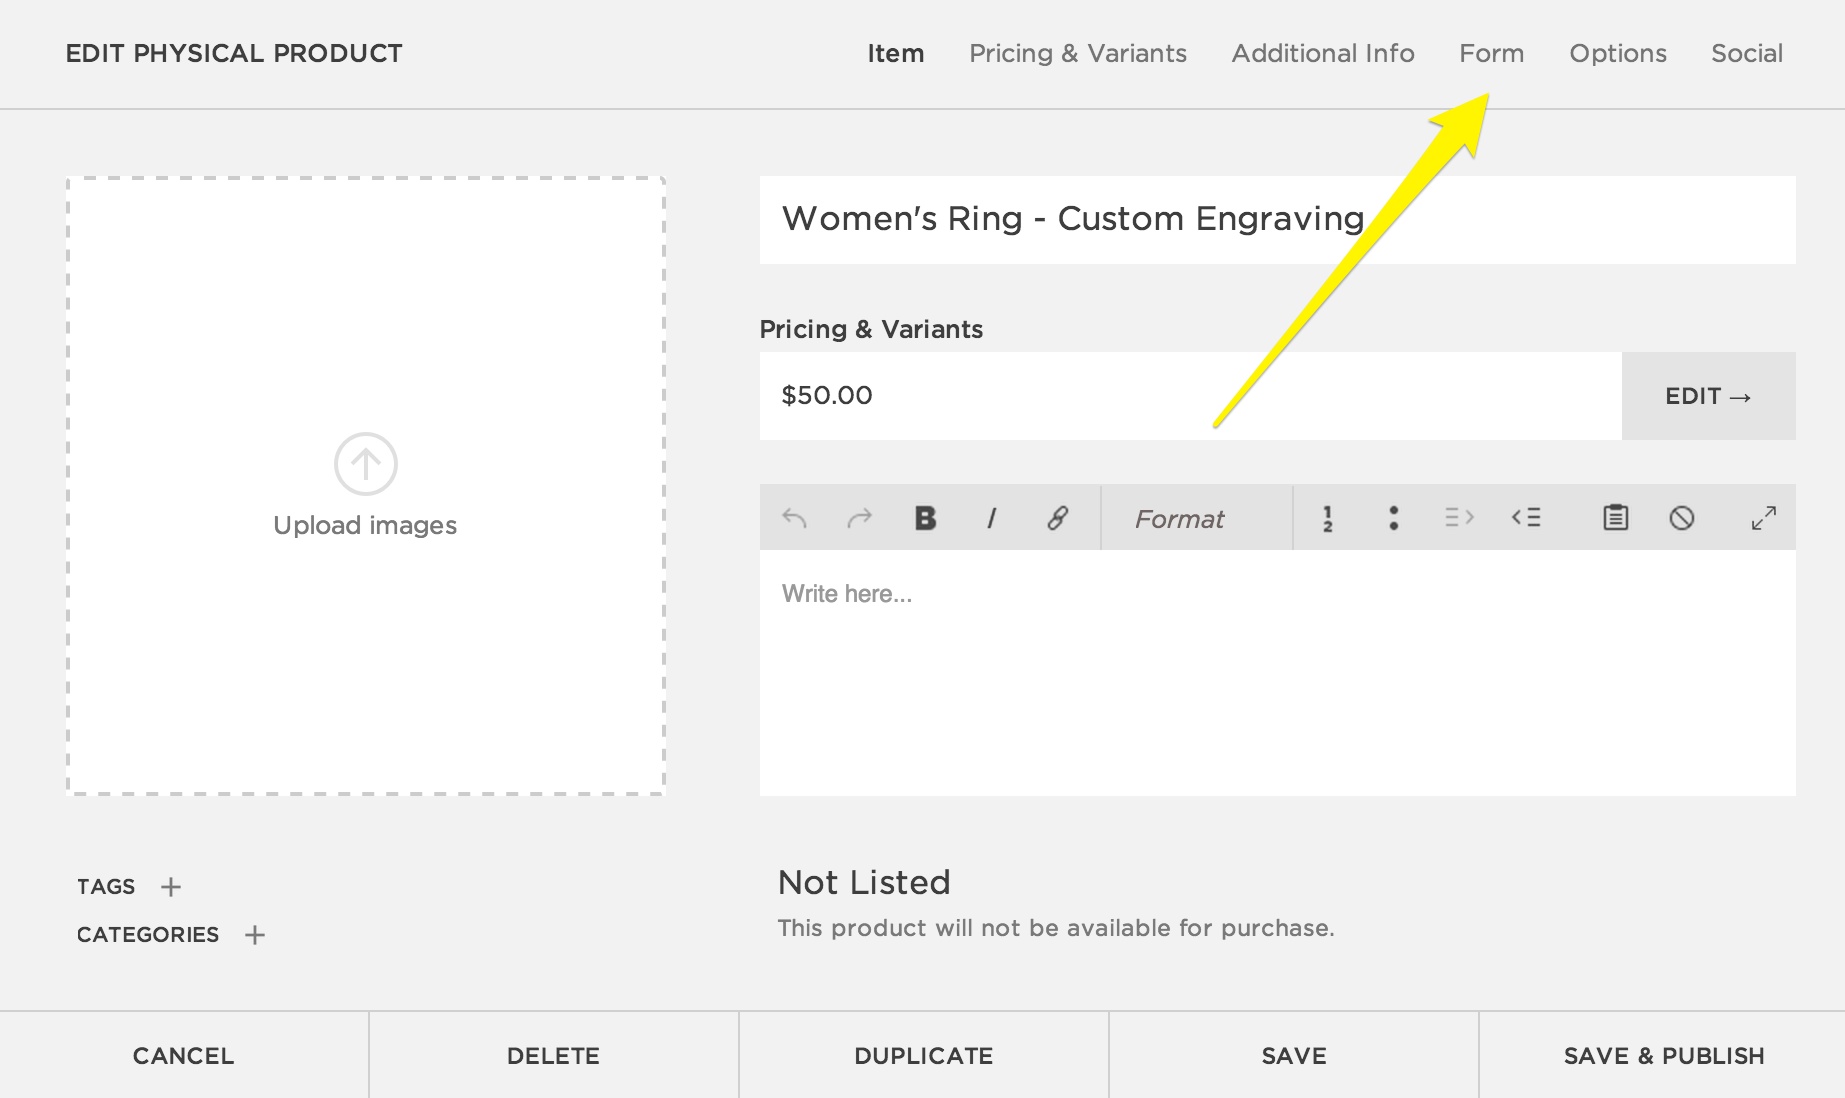Create a bulleted list
The width and height of the screenshot is (1845, 1098).
point(1393,518)
